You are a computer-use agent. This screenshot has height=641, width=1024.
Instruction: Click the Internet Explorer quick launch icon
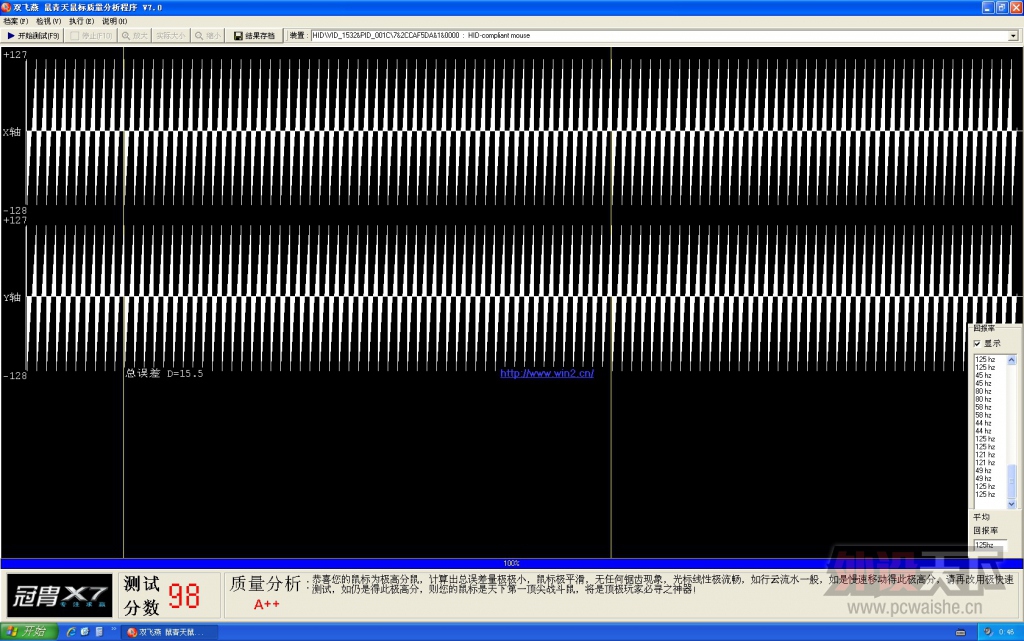click(71, 631)
